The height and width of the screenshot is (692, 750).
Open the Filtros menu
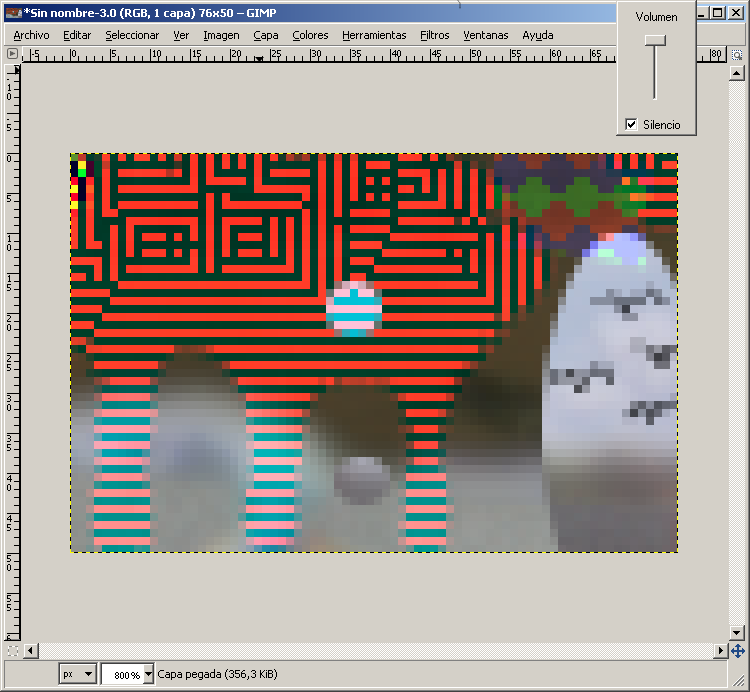pos(434,35)
